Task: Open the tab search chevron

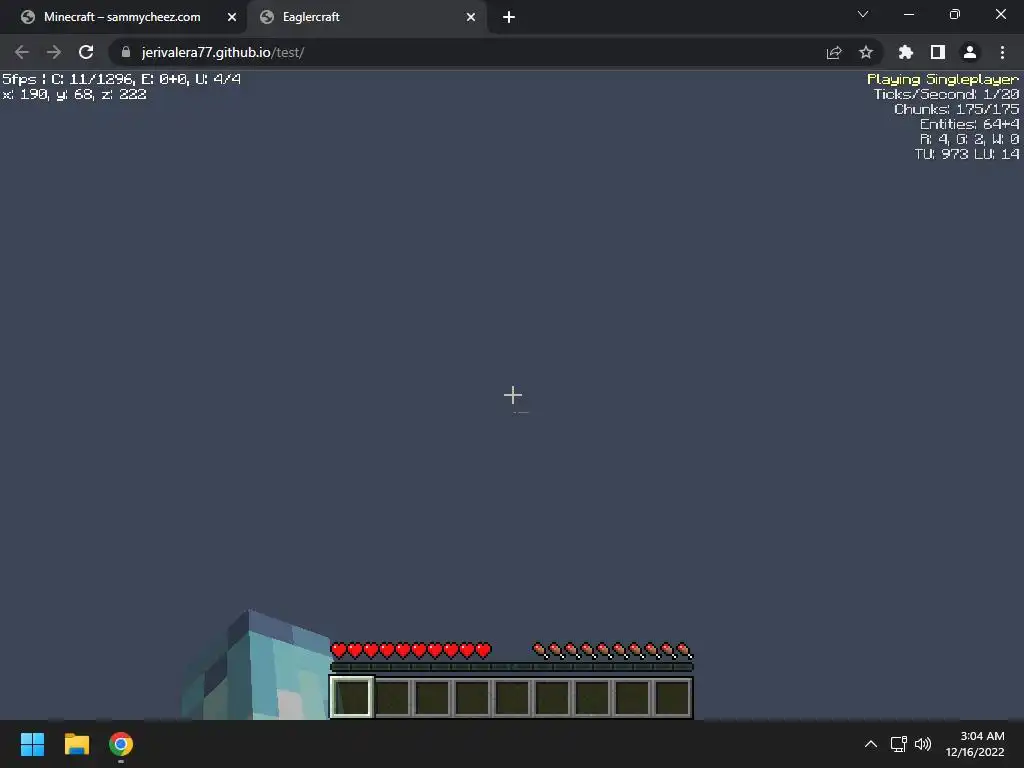Action: (x=863, y=14)
